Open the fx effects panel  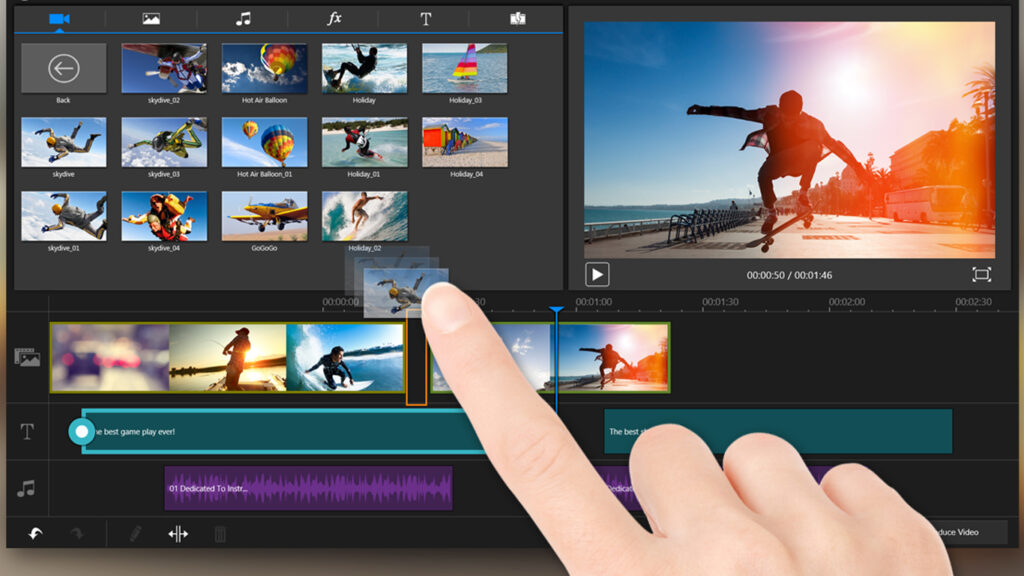coord(334,17)
